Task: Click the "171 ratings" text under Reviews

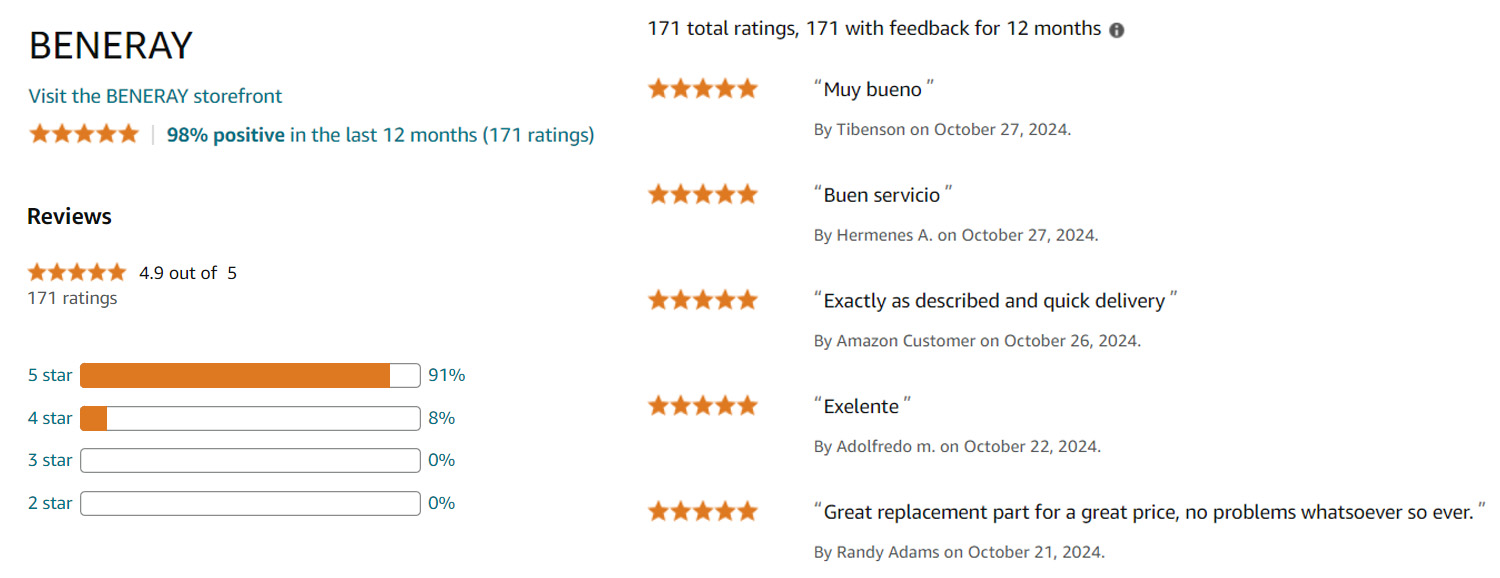Action: (72, 298)
